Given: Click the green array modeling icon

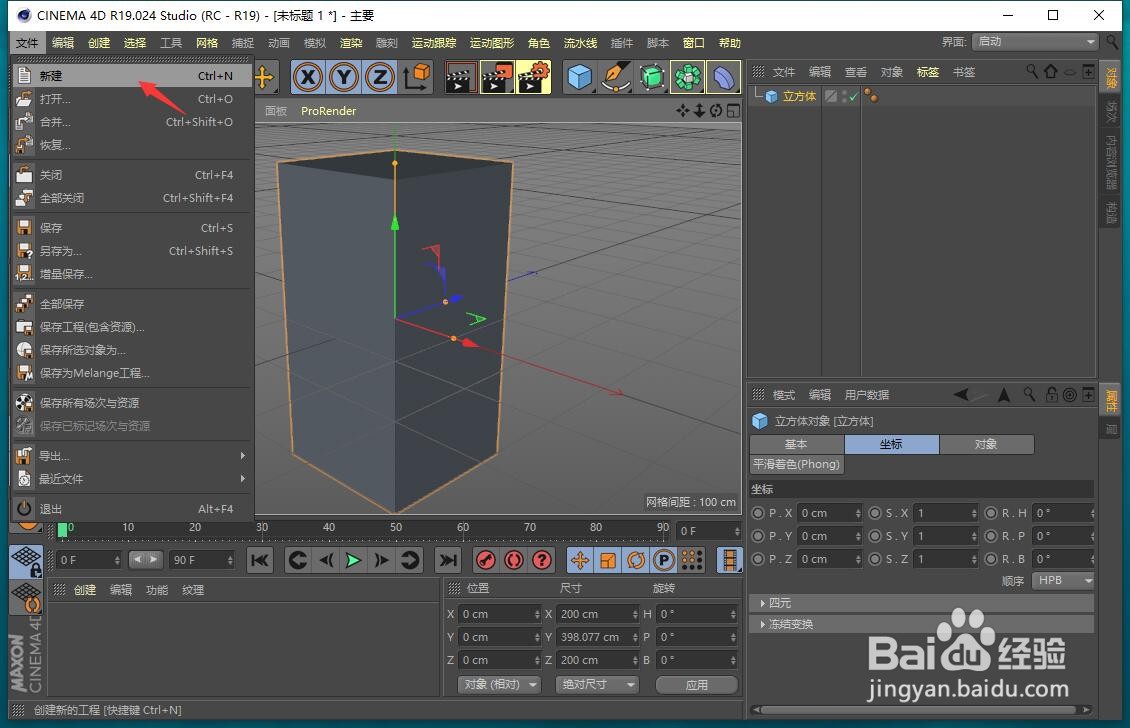Looking at the screenshot, I should (688, 77).
